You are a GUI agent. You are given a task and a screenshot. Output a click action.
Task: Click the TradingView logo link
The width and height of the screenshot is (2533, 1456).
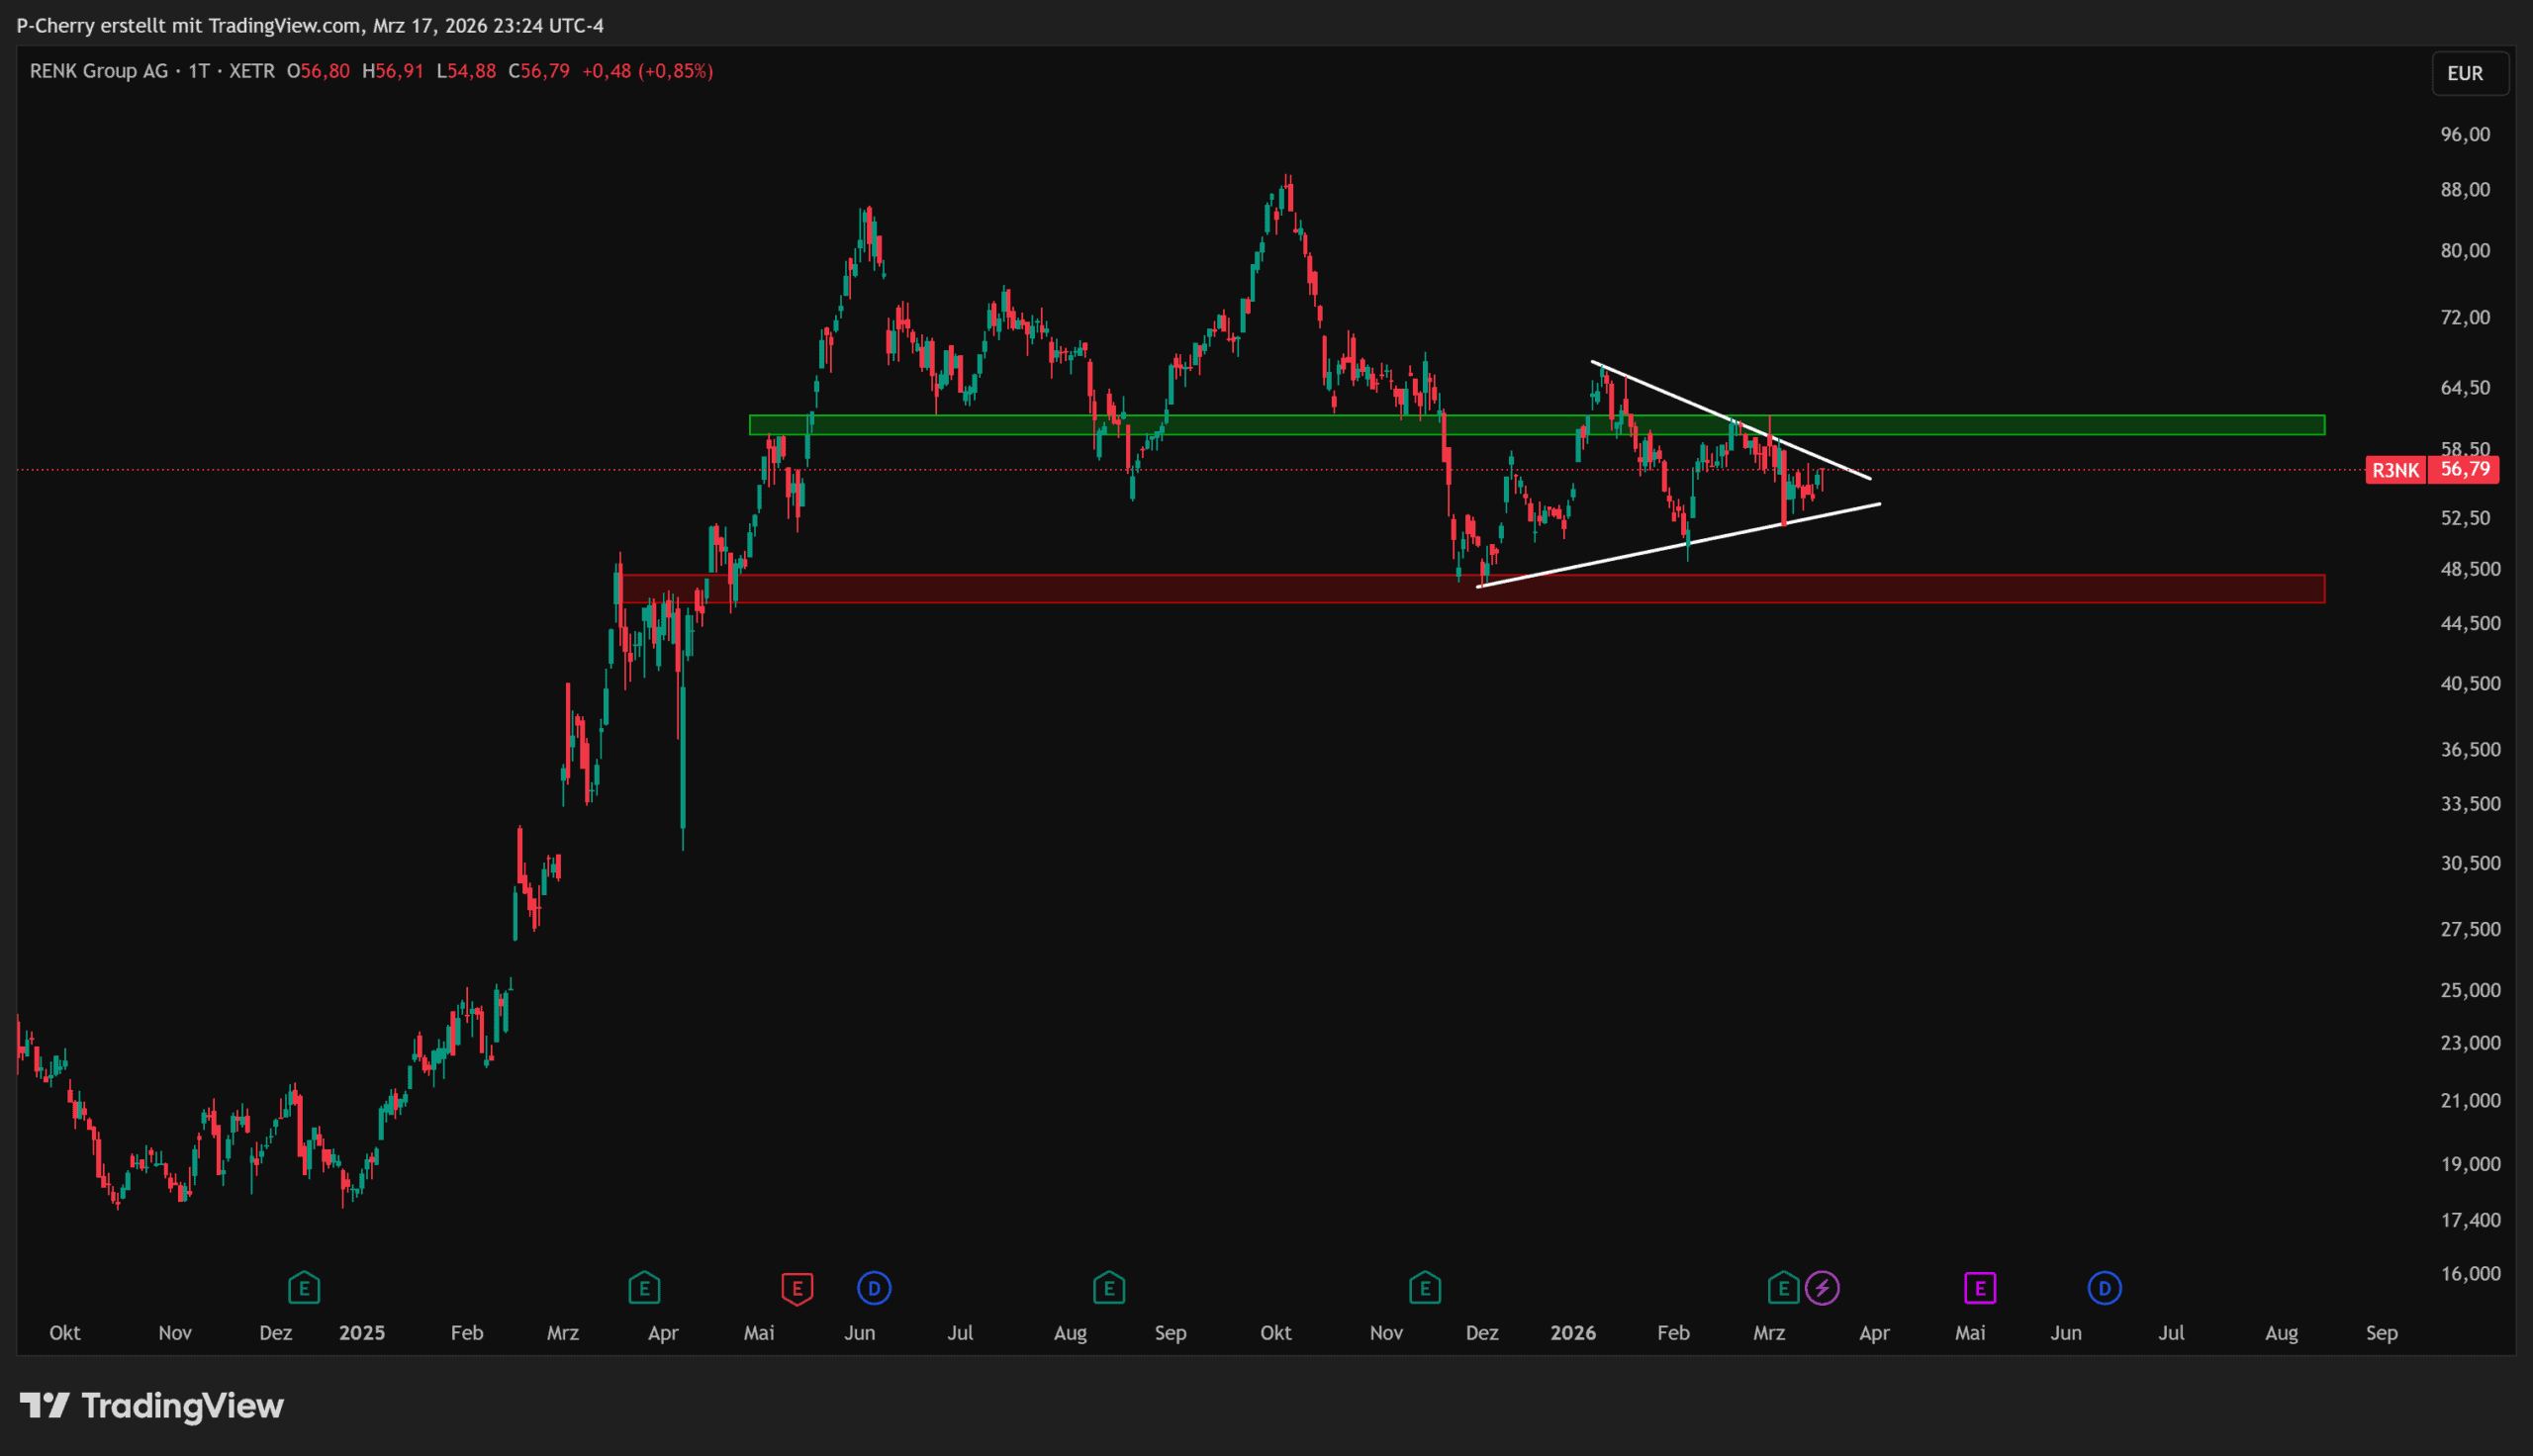(x=152, y=1406)
